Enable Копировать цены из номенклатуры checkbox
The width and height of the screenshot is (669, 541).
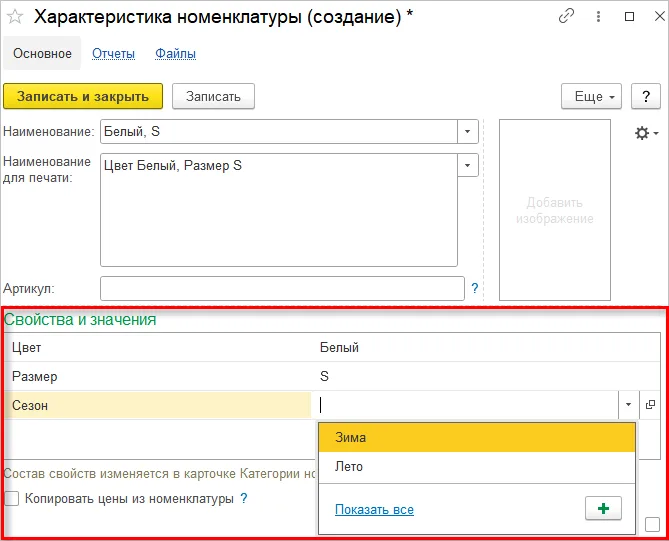(x=12, y=498)
